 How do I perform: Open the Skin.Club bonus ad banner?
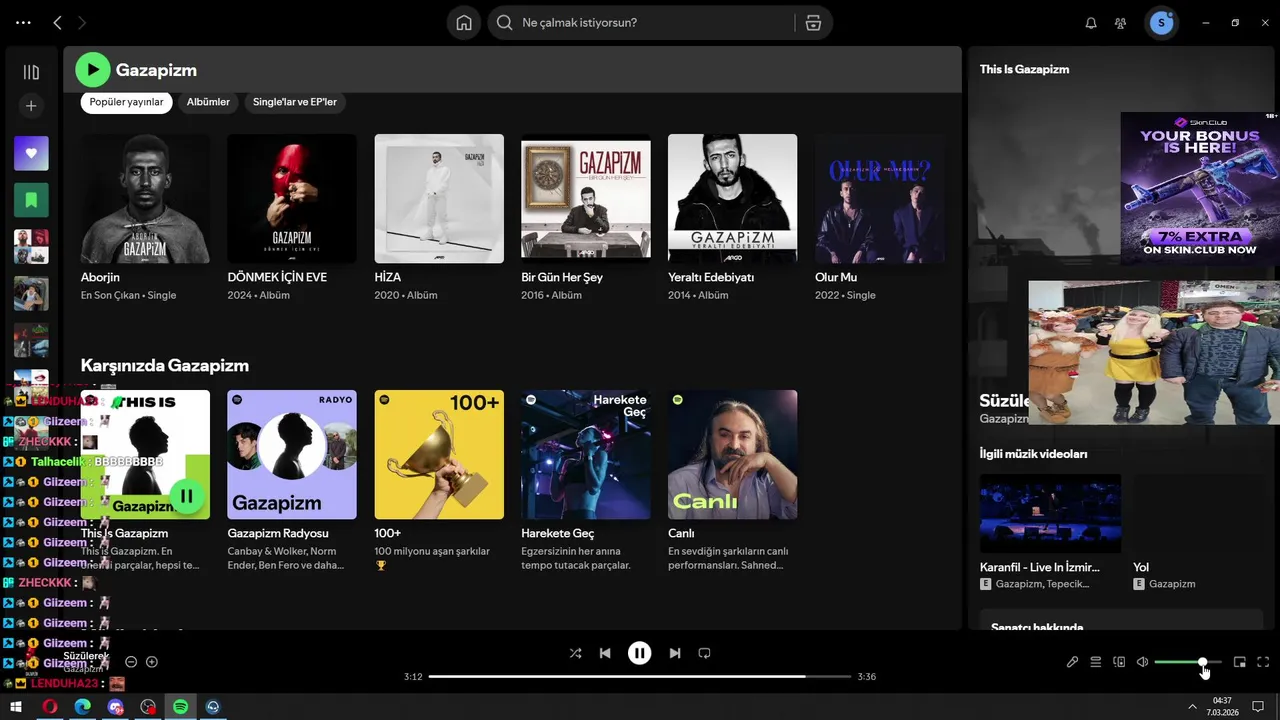click(1200, 188)
